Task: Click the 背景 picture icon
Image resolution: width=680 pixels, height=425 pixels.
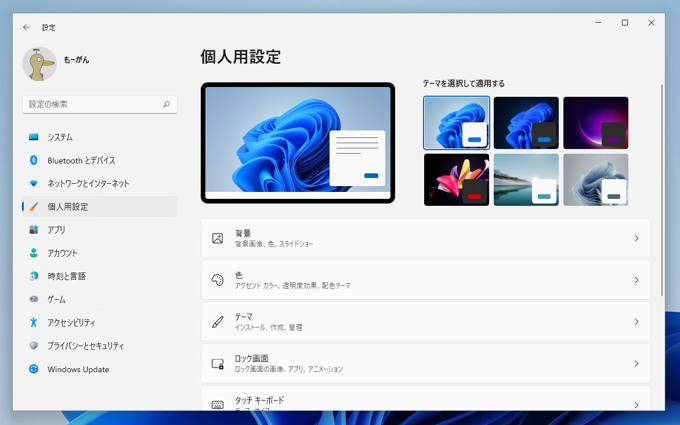Action: [x=217, y=238]
